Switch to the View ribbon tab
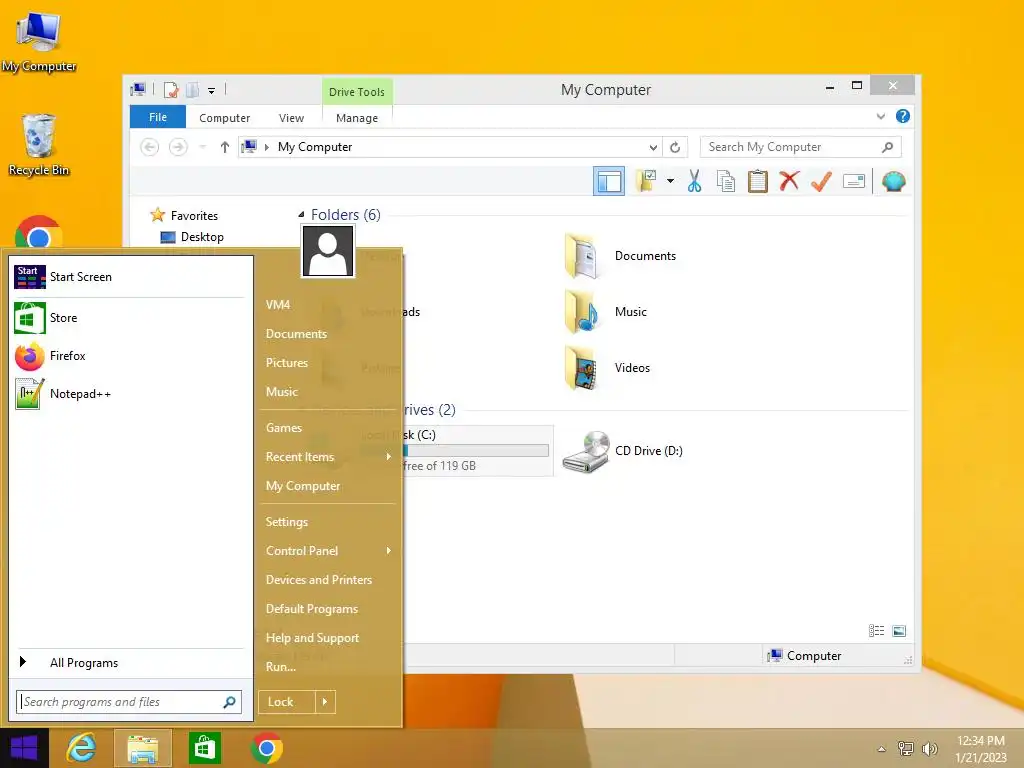Screen dimensions: 1024x768 pyautogui.click(x=291, y=118)
